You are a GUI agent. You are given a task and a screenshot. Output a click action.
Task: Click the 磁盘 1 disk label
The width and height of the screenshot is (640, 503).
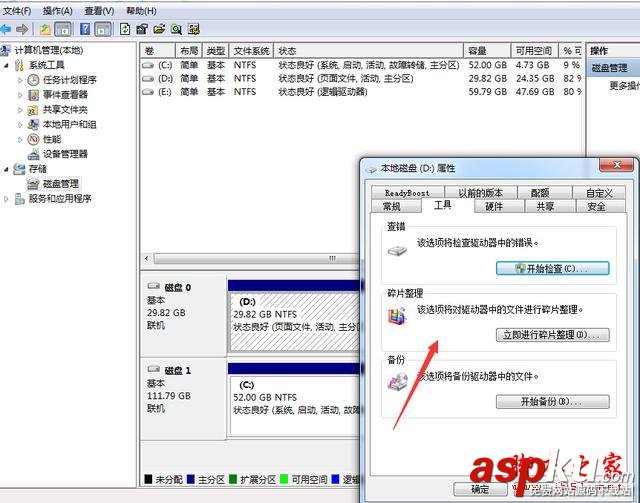point(178,370)
